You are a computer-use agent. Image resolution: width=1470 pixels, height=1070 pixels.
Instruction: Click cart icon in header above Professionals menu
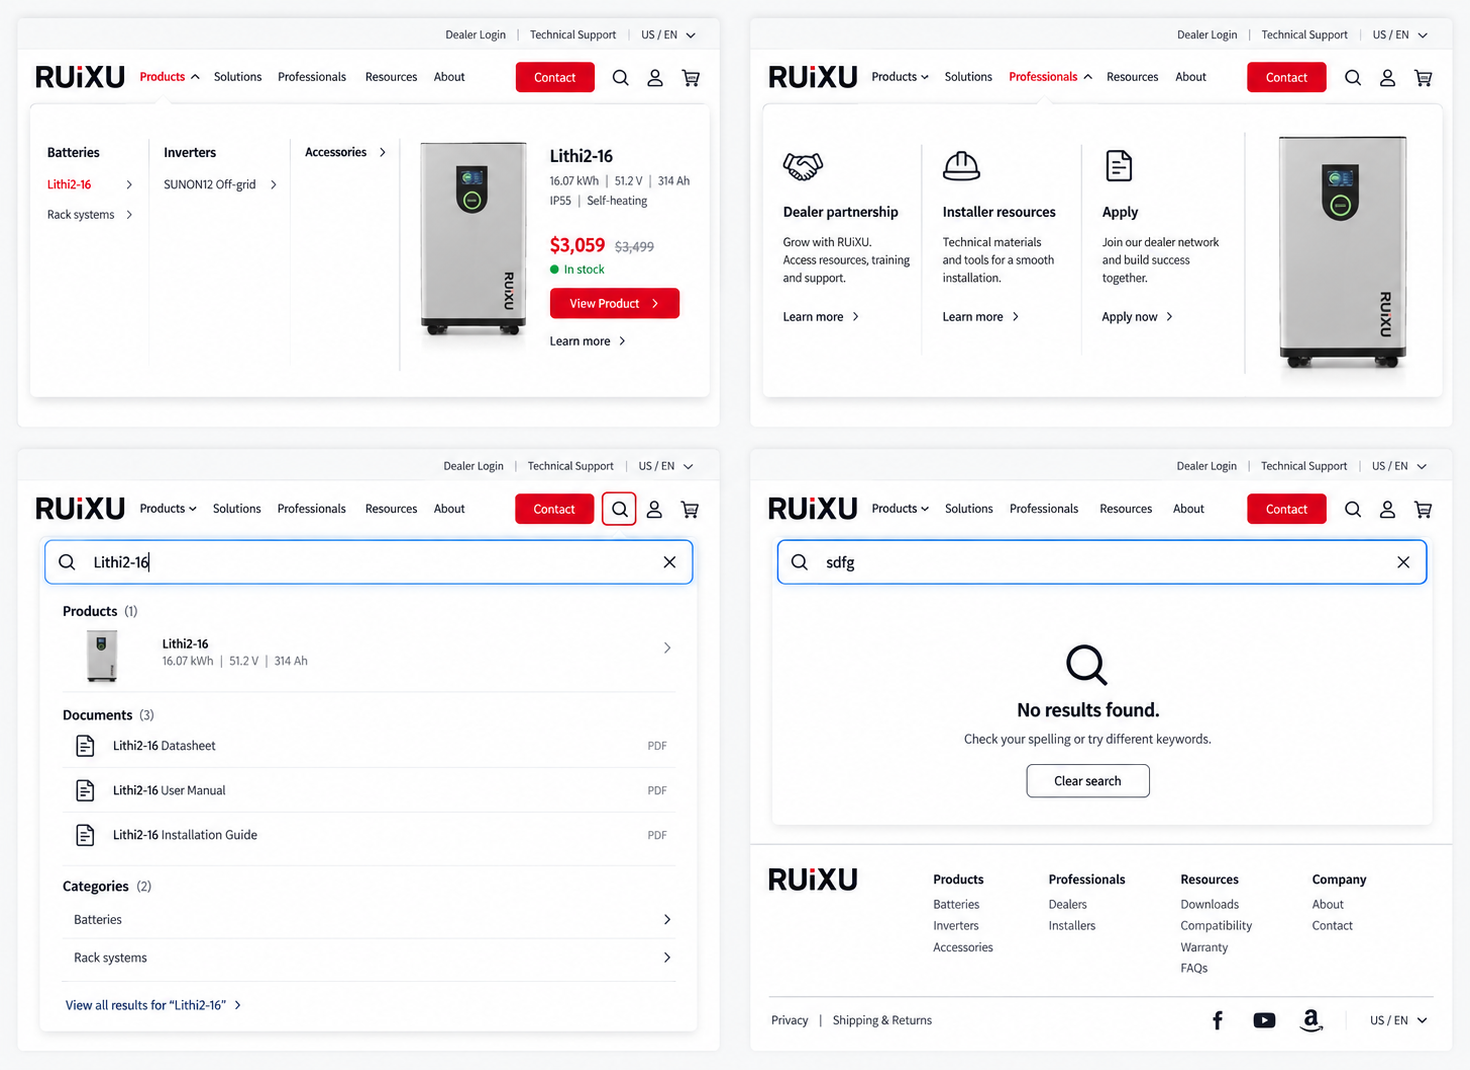point(1423,77)
